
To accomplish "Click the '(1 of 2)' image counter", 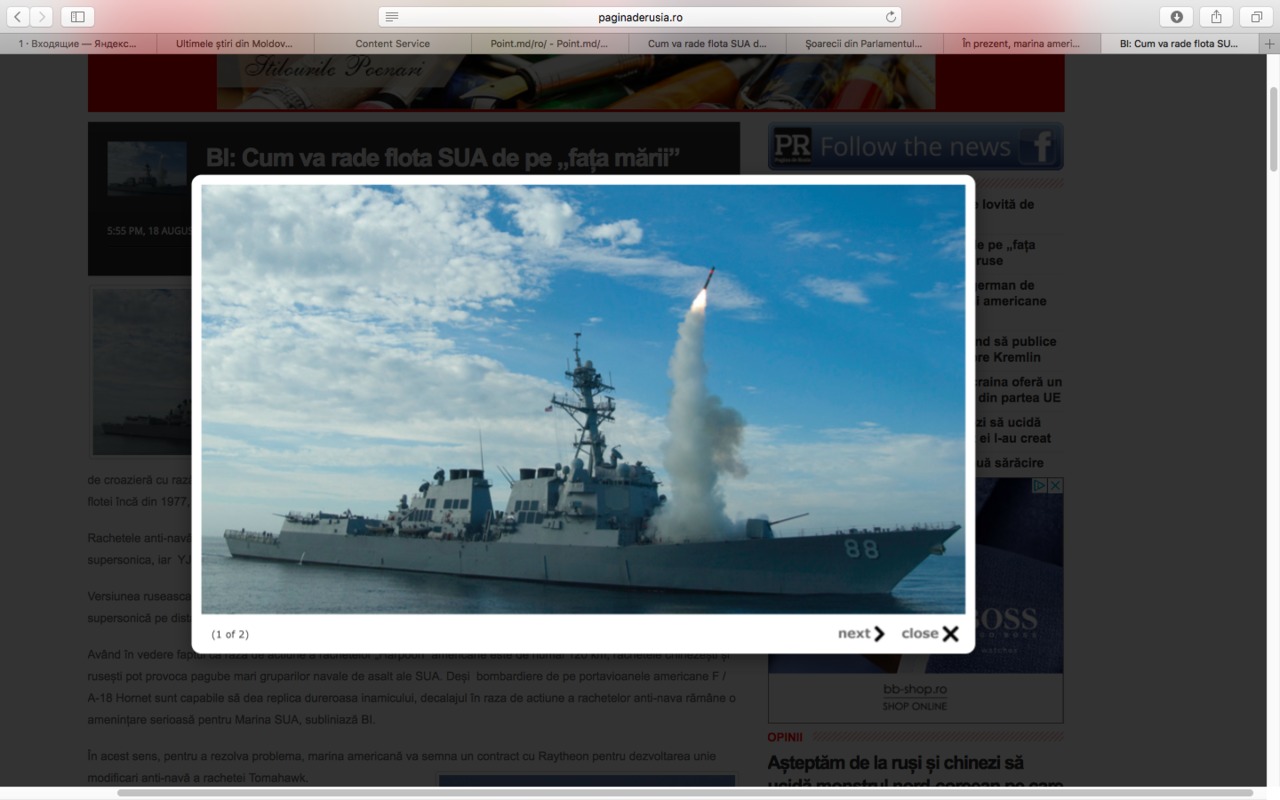I will 230,634.
